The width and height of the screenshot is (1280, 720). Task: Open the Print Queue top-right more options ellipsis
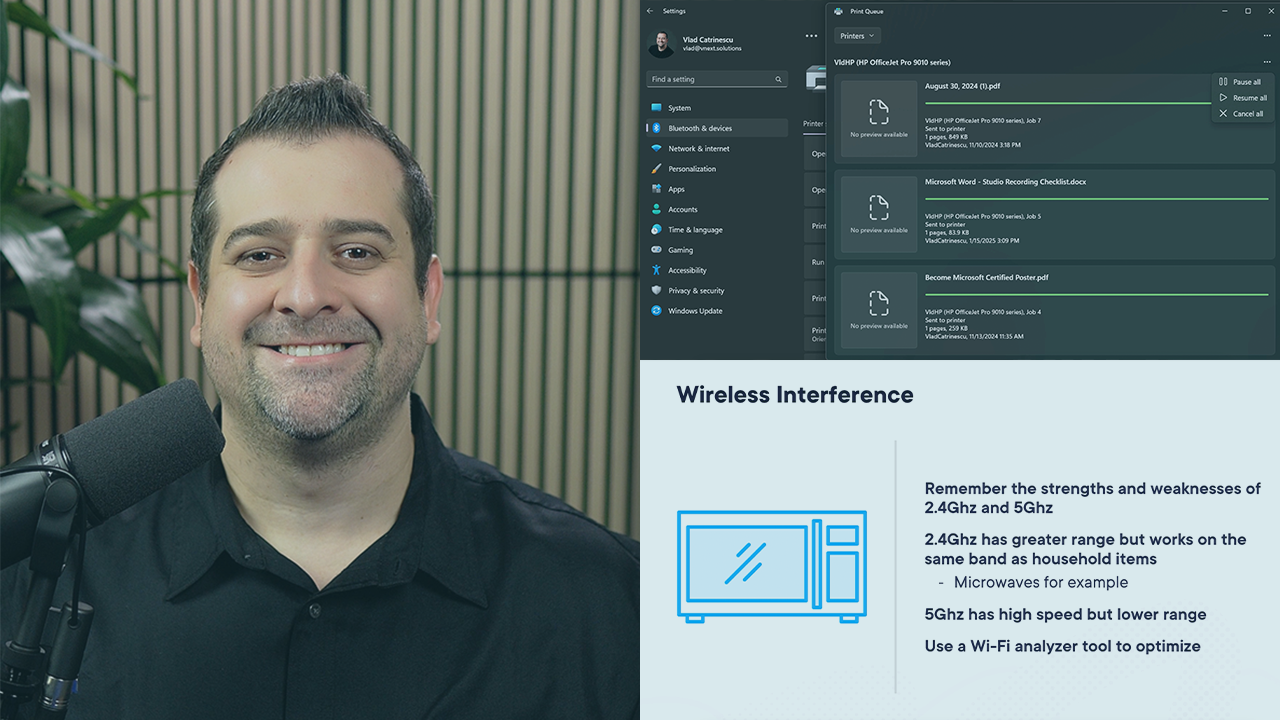coord(1267,36)
